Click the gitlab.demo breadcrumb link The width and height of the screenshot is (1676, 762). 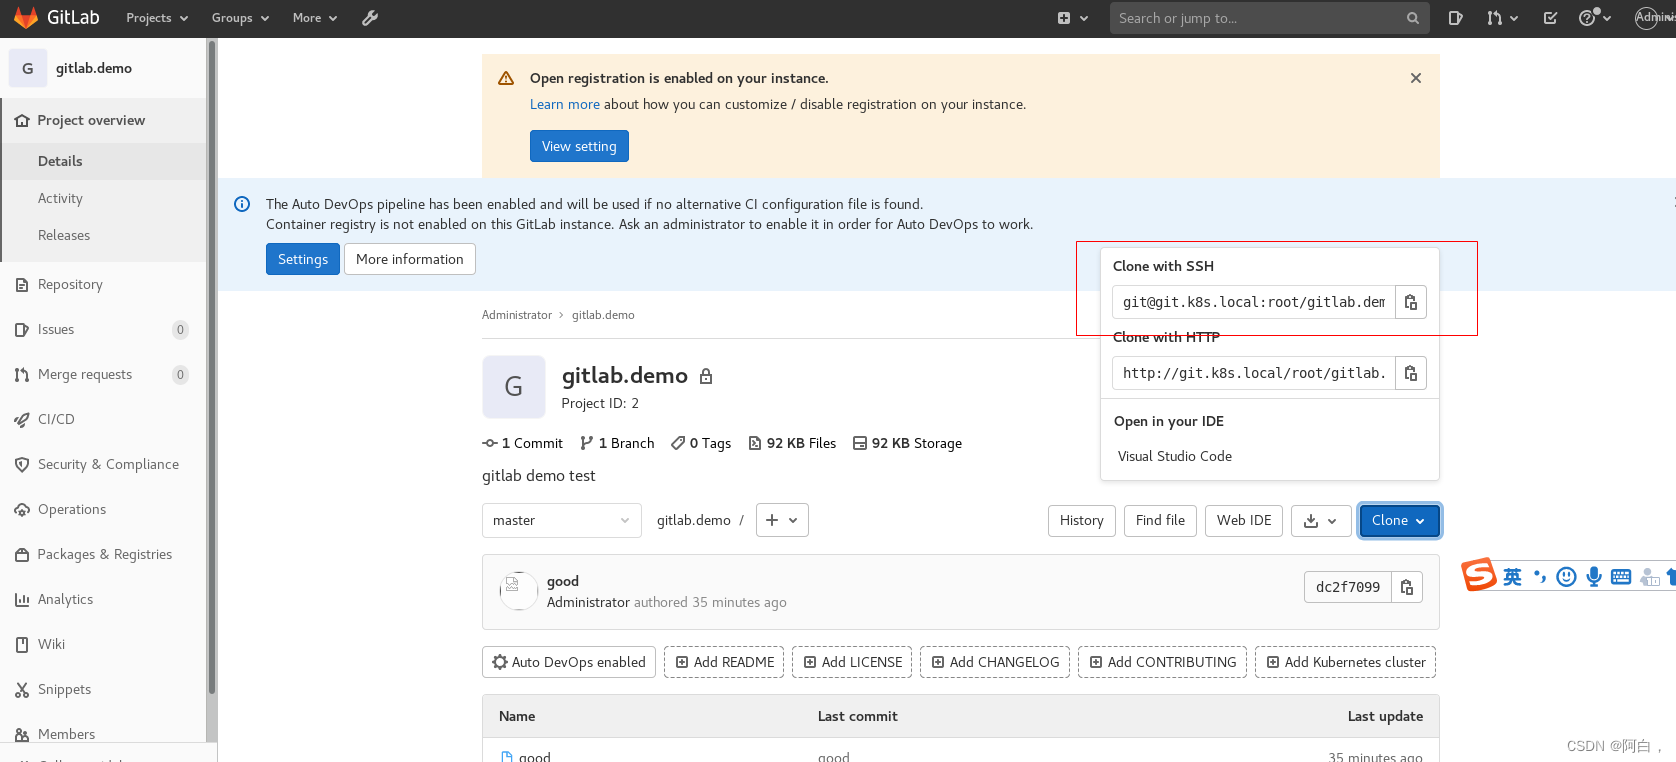603,315
